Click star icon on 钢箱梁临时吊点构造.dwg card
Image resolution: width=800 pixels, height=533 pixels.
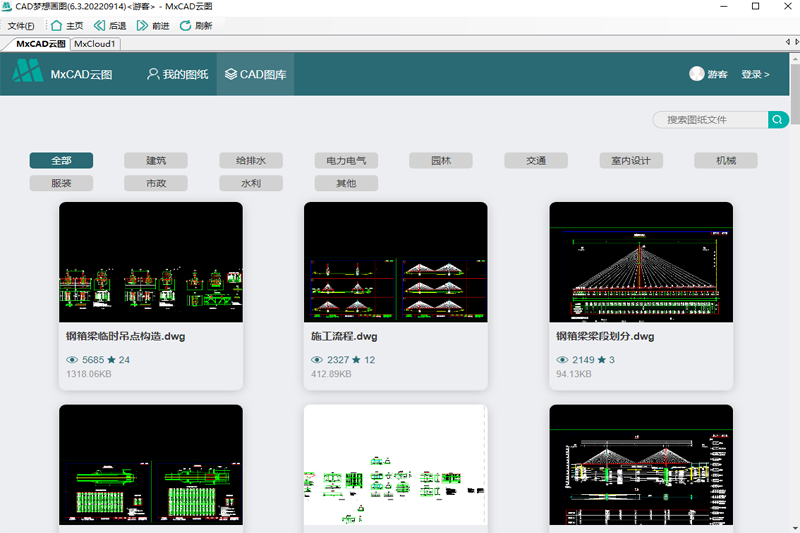[111, 360]
